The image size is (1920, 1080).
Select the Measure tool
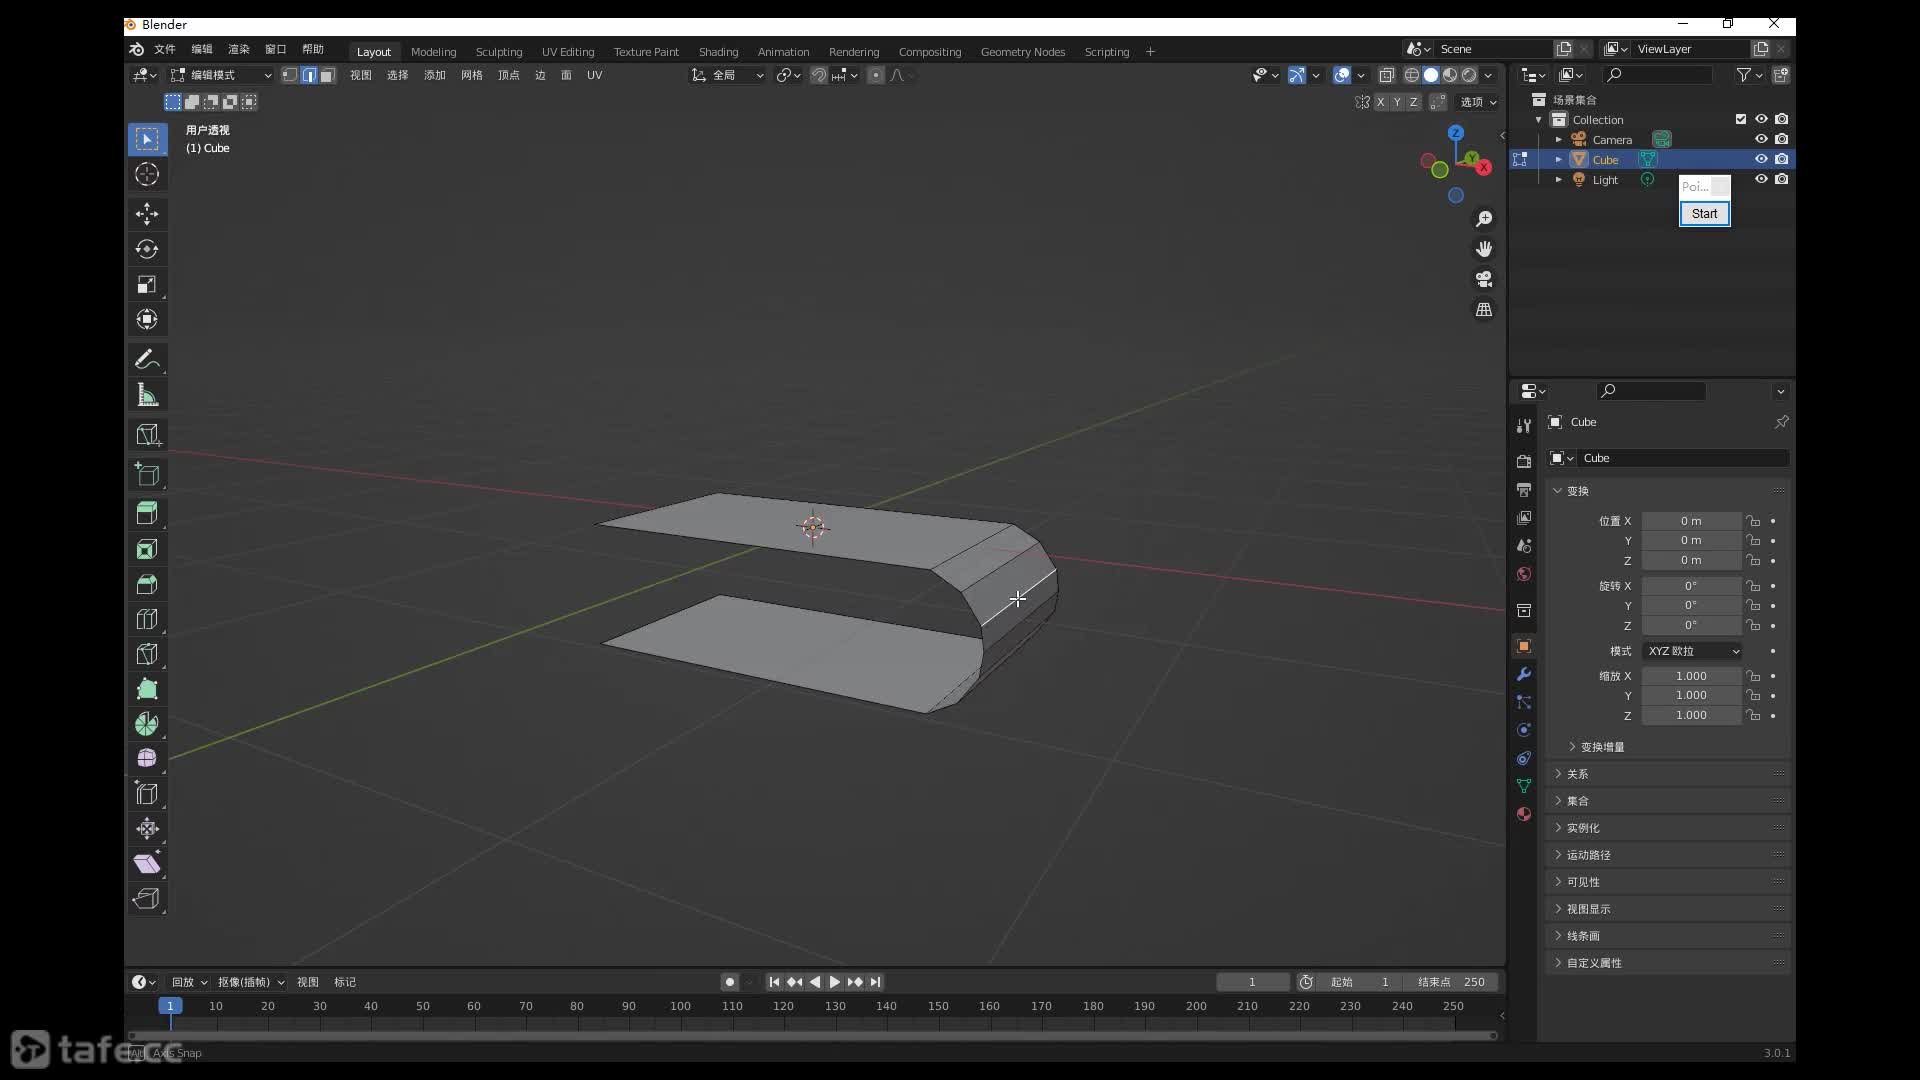pyautogui.click(x=147, y=395)
